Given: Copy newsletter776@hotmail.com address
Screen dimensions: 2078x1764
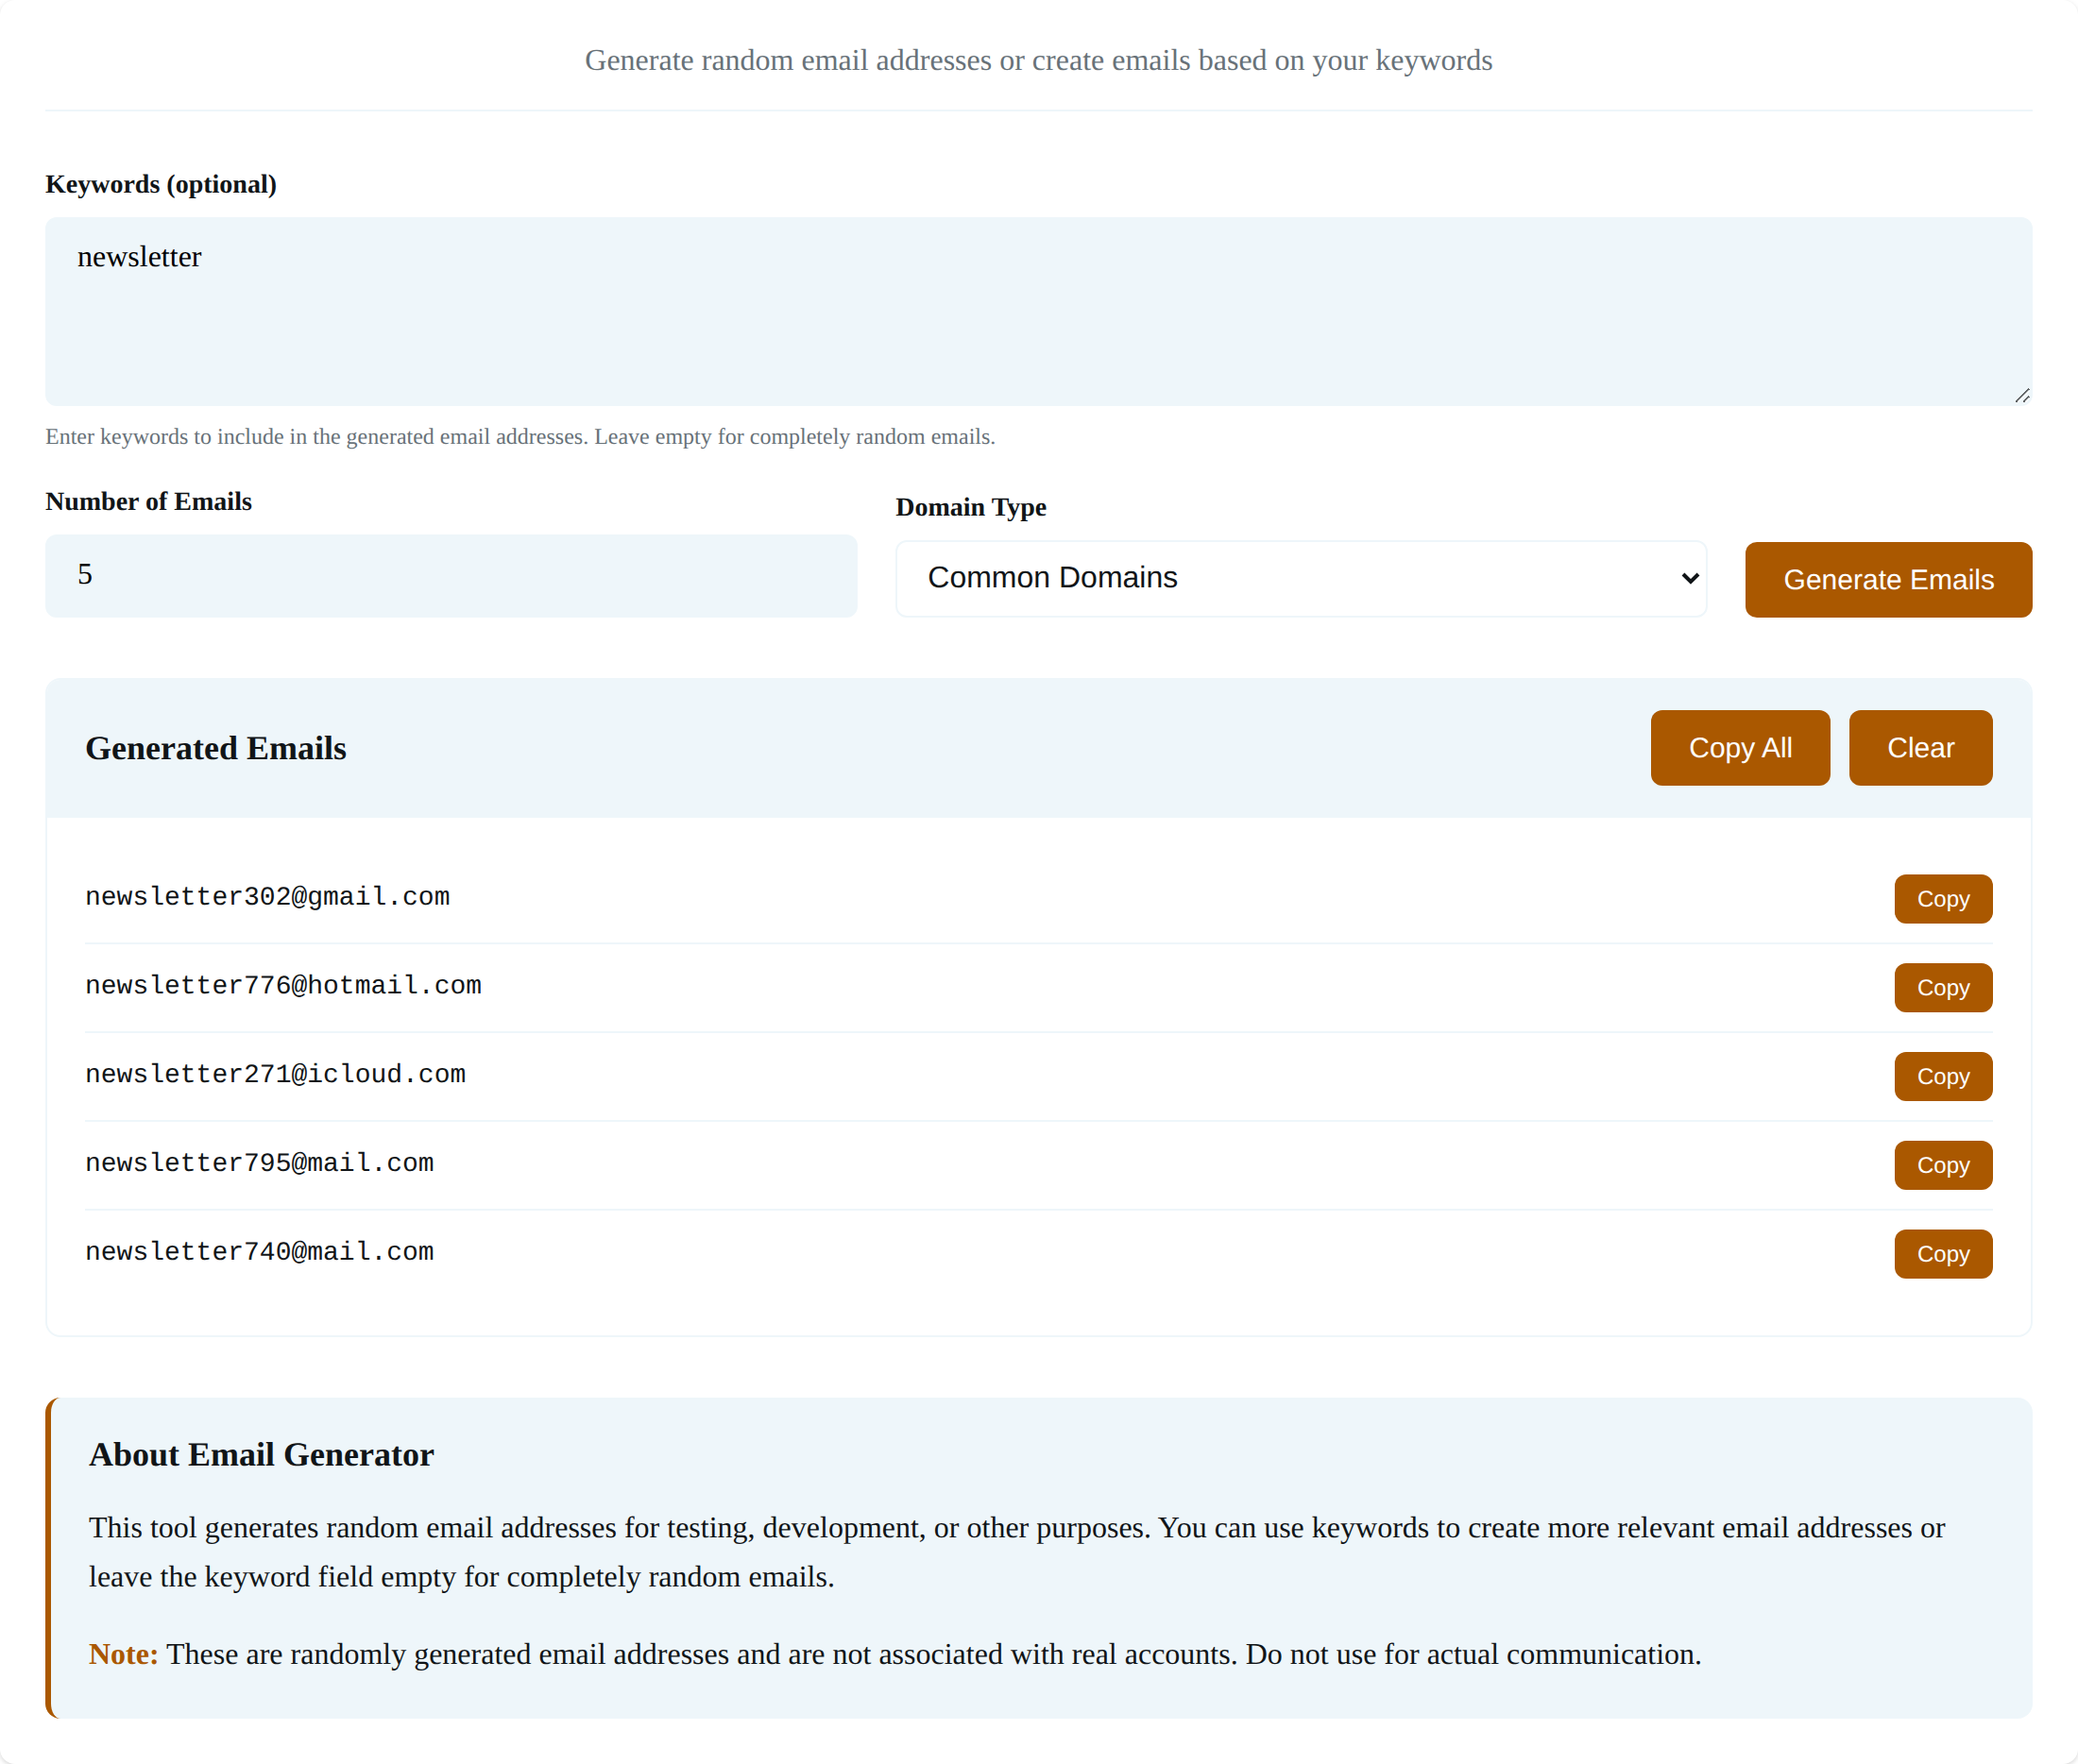Looking at the screenshot, I should coord(1943,987).
